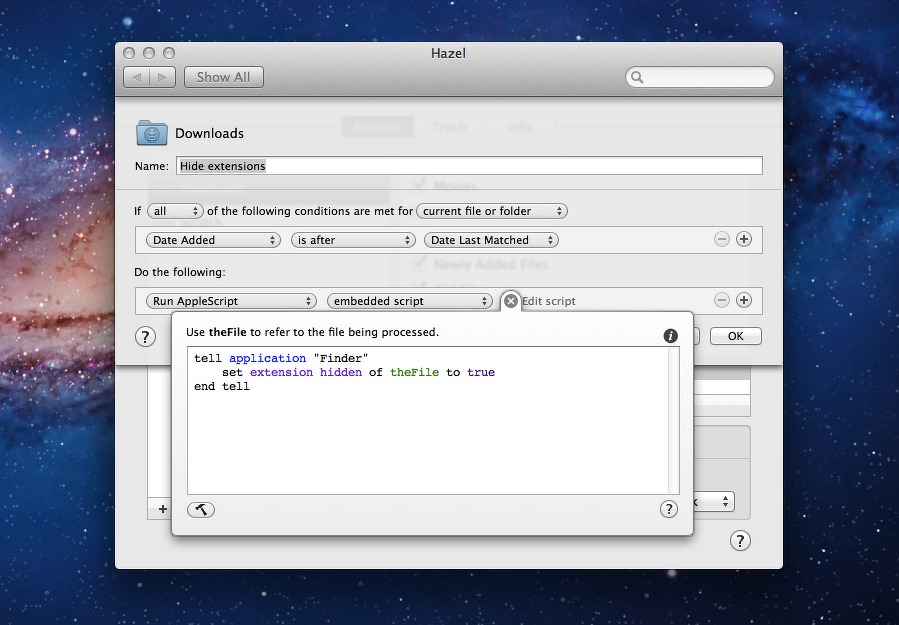Open the embedded script dropdown
The height and width of the screenshot is (625, 899).
(x=409, y=301)
